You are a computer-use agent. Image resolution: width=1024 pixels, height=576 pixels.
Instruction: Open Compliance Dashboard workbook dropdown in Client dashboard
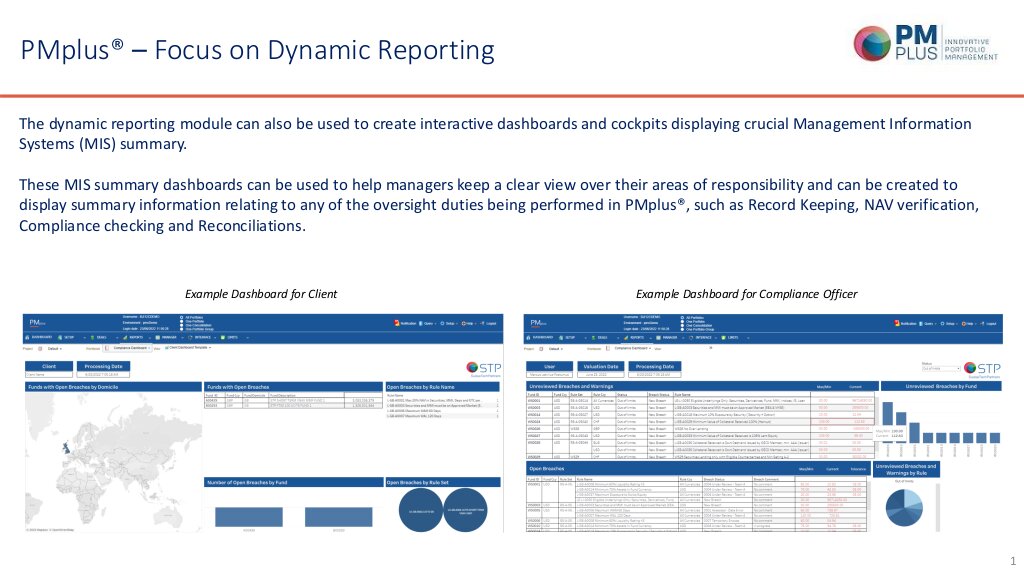point(131,348)
